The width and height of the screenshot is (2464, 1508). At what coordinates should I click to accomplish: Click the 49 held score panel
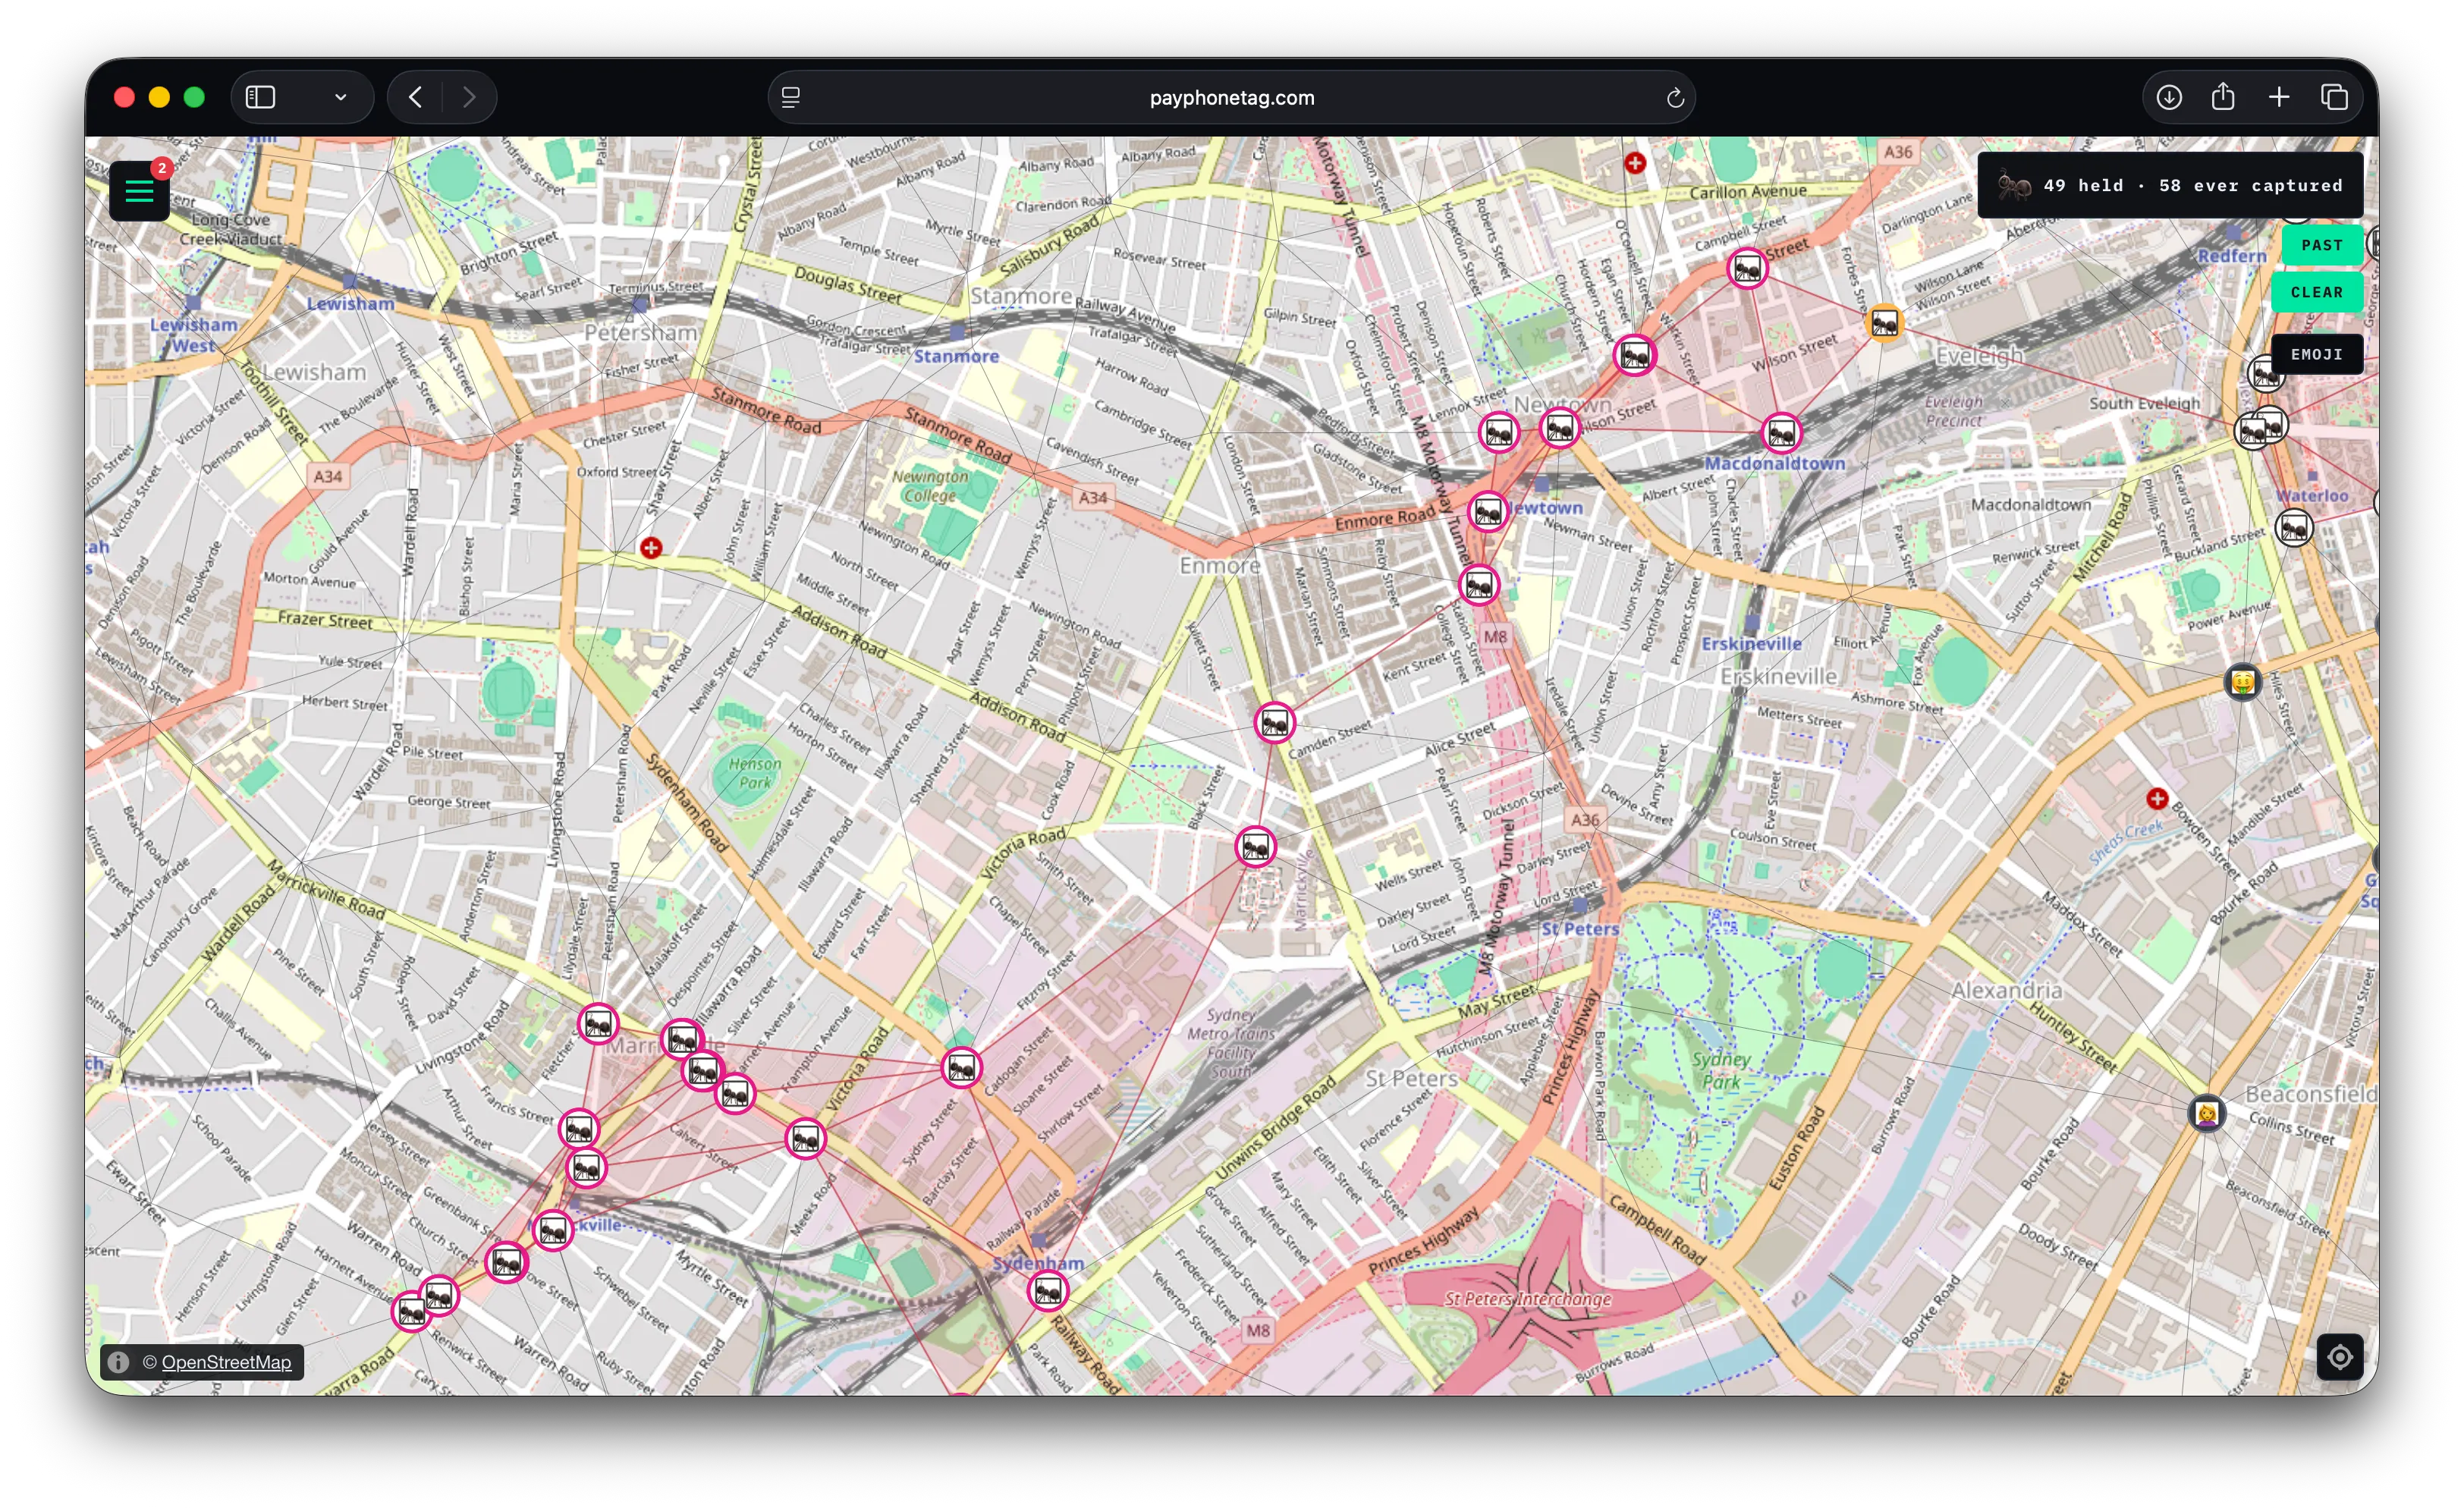coord(2170,185)
